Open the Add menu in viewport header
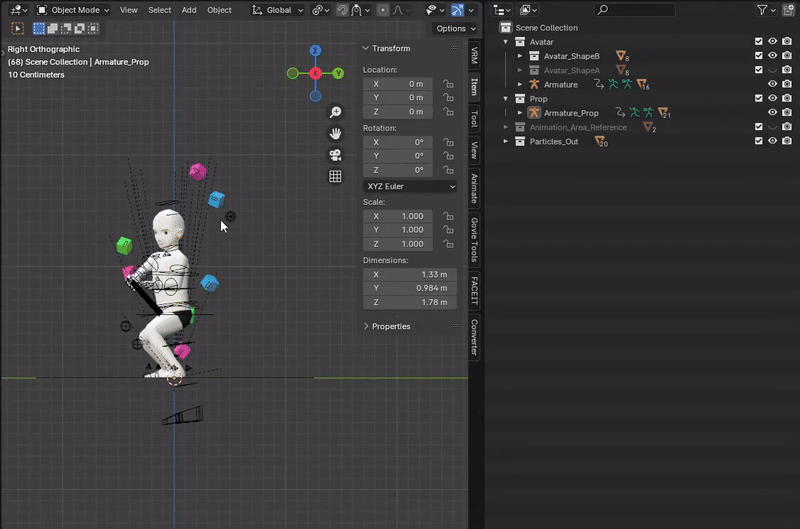This screenshot has height=529, width=800. (x=189, y=10)
